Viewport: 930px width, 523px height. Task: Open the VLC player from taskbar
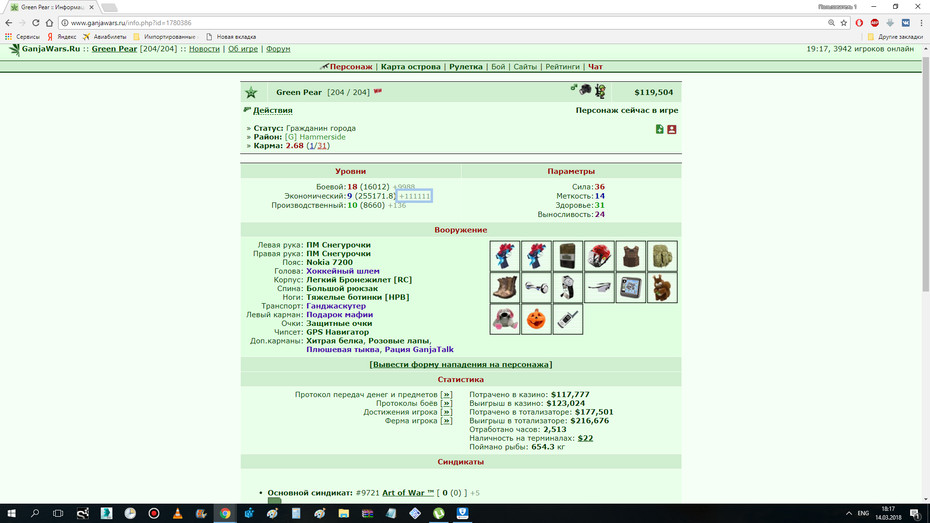point(177,514)
